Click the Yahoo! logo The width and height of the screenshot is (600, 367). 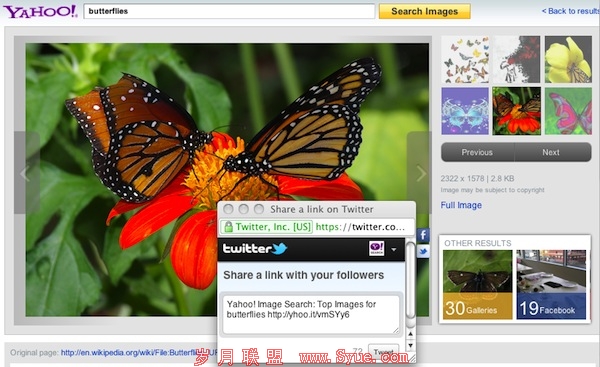[41, 11]
